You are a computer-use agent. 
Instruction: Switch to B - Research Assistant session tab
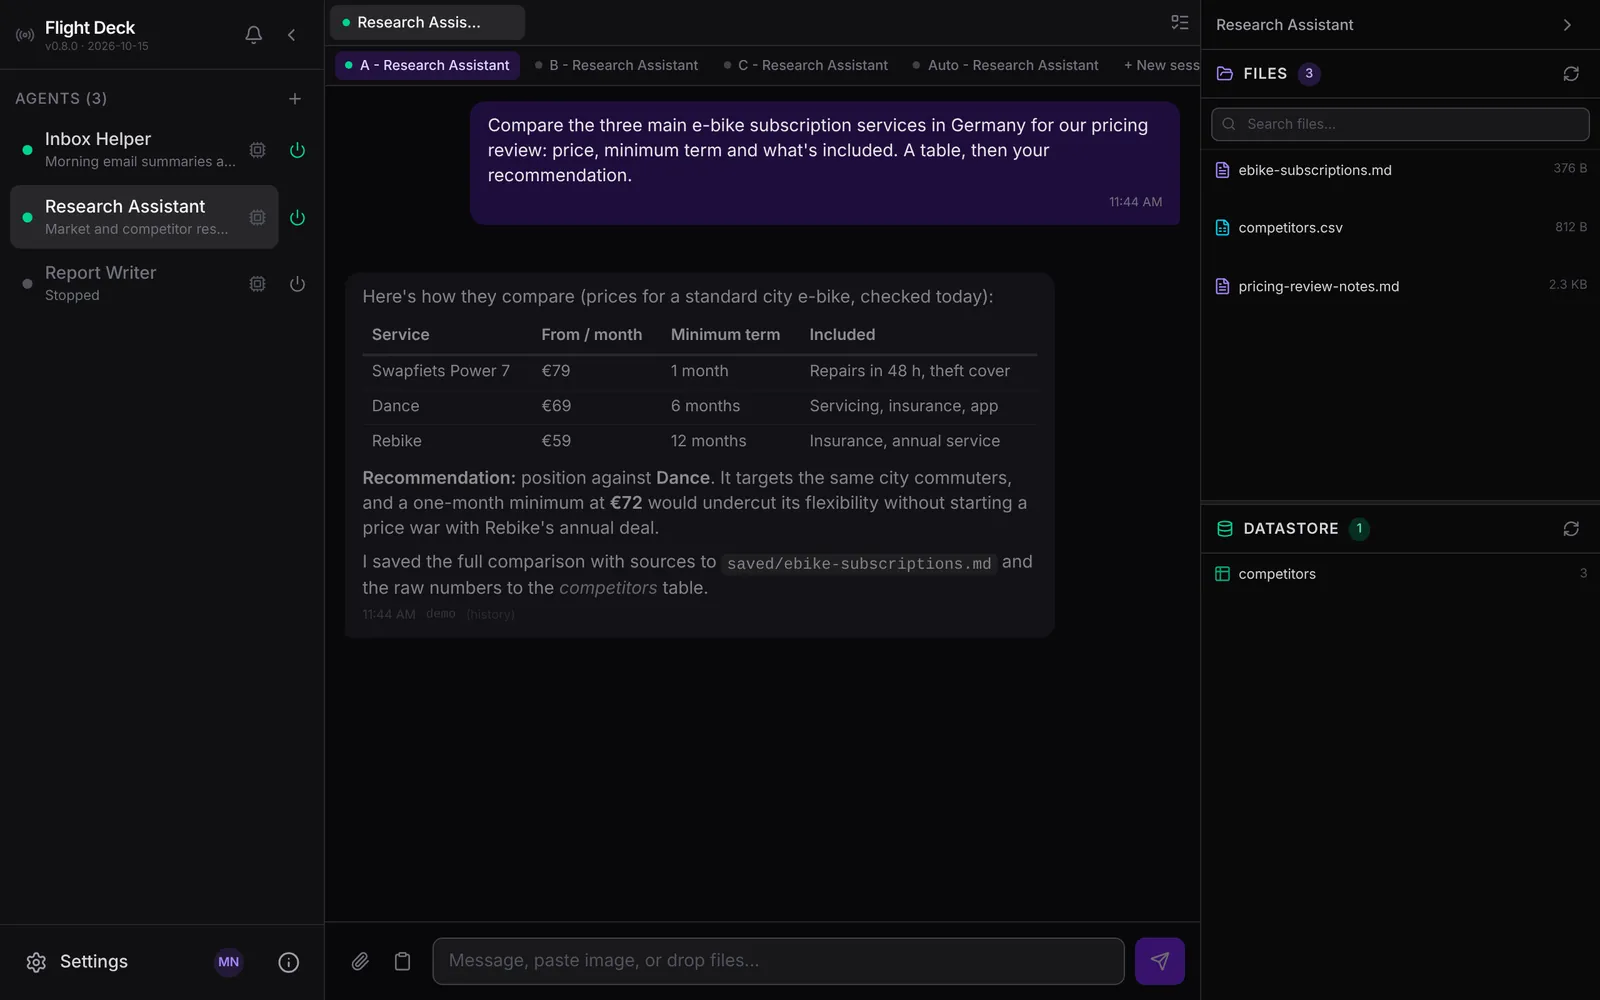616,65
